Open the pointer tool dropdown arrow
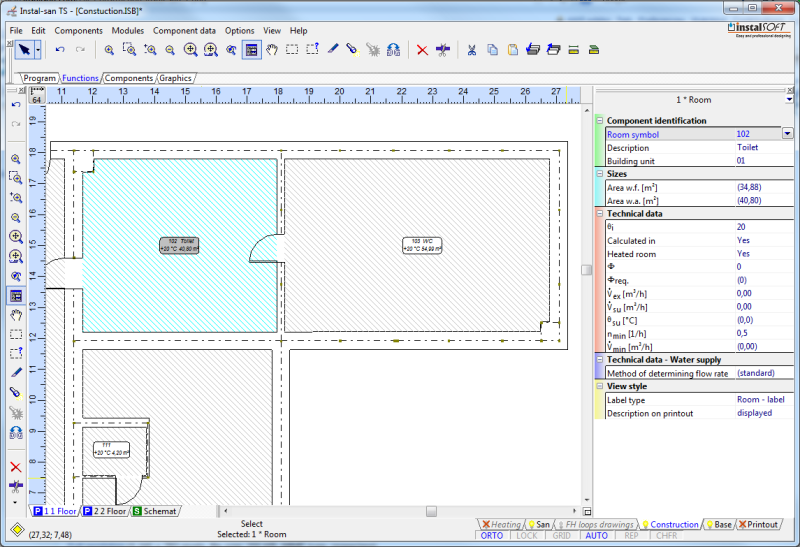The height and width of the screenshot is (547, 800). click(38, 50)
